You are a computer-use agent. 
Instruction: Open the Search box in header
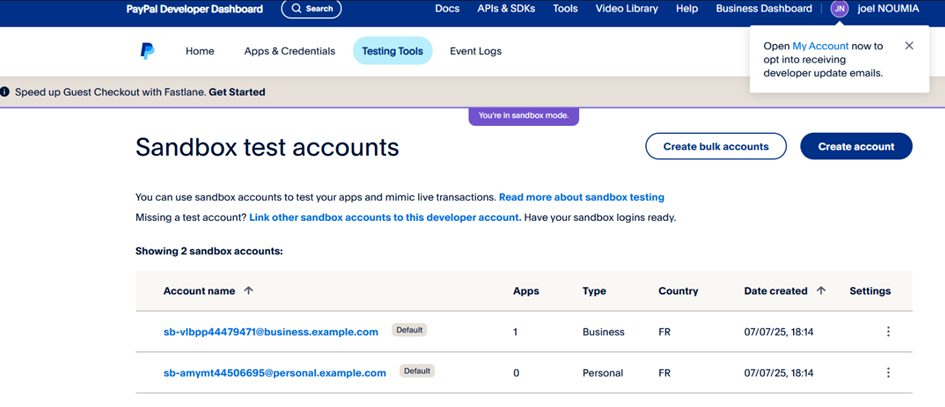[x=312, y=9]
